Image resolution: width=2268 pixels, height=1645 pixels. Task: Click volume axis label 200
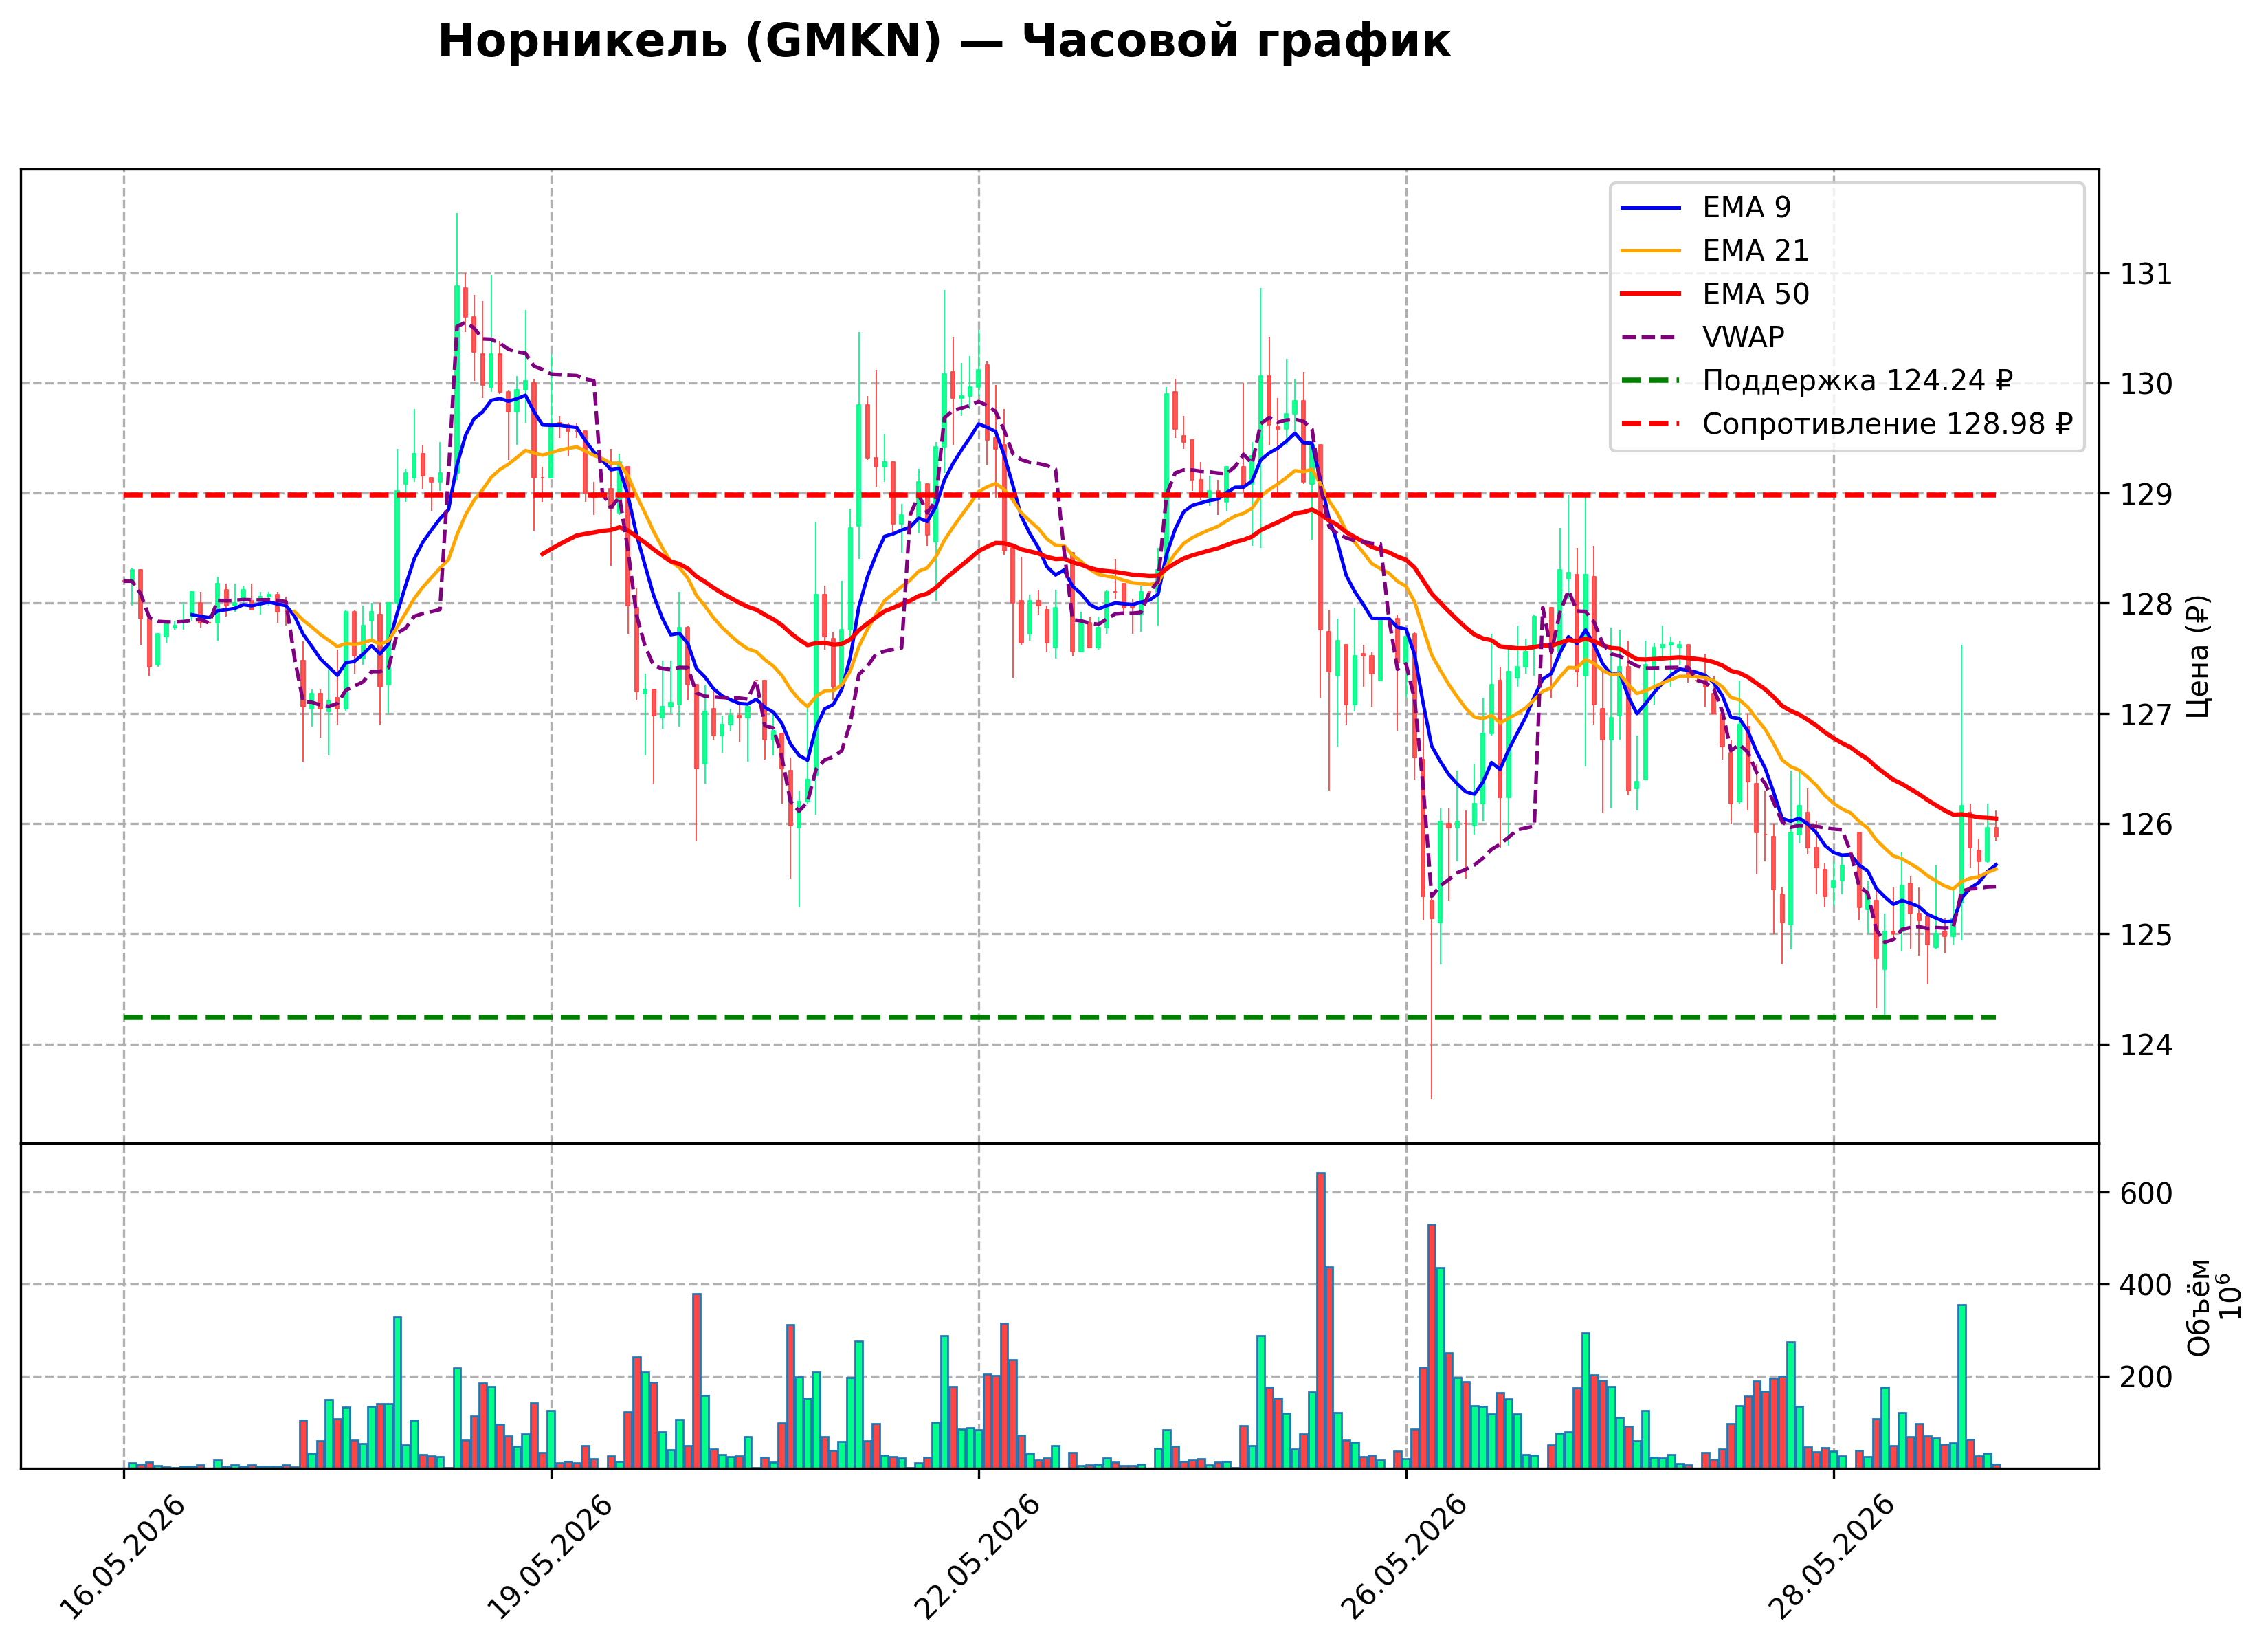[2147, 1377]
